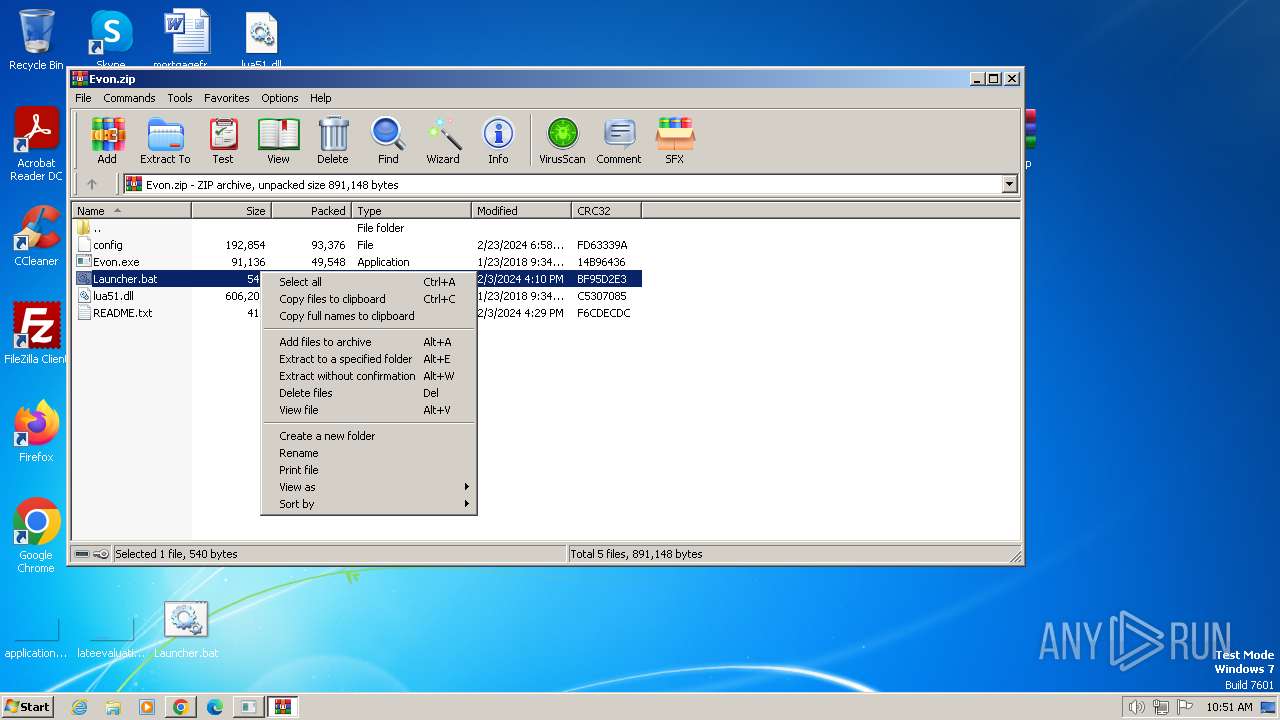Click the Test archive icon
The height and width of the screenshot is (720, 1280).
point(223,140)
